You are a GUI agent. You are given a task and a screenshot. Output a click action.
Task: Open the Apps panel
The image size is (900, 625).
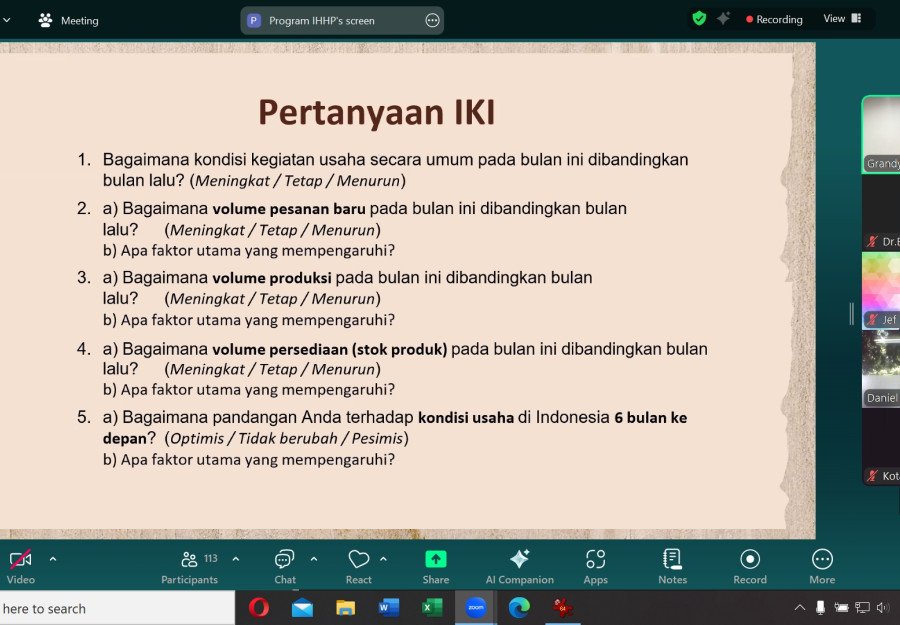pos(596,566)
